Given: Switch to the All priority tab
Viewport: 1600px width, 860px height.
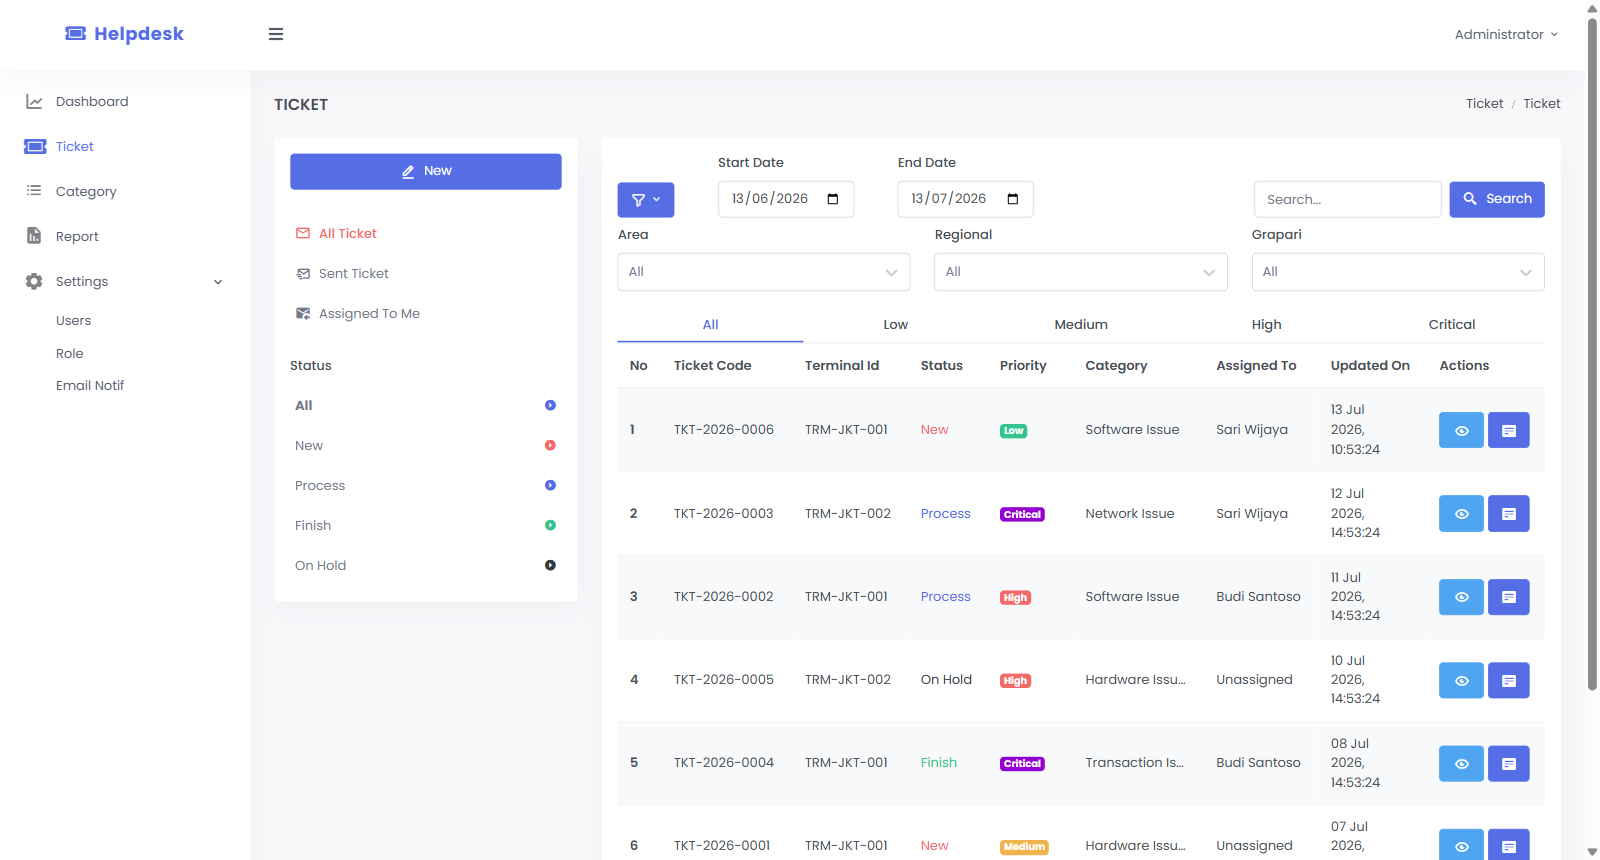Looking at the screenshot, I should click(710, 325).
